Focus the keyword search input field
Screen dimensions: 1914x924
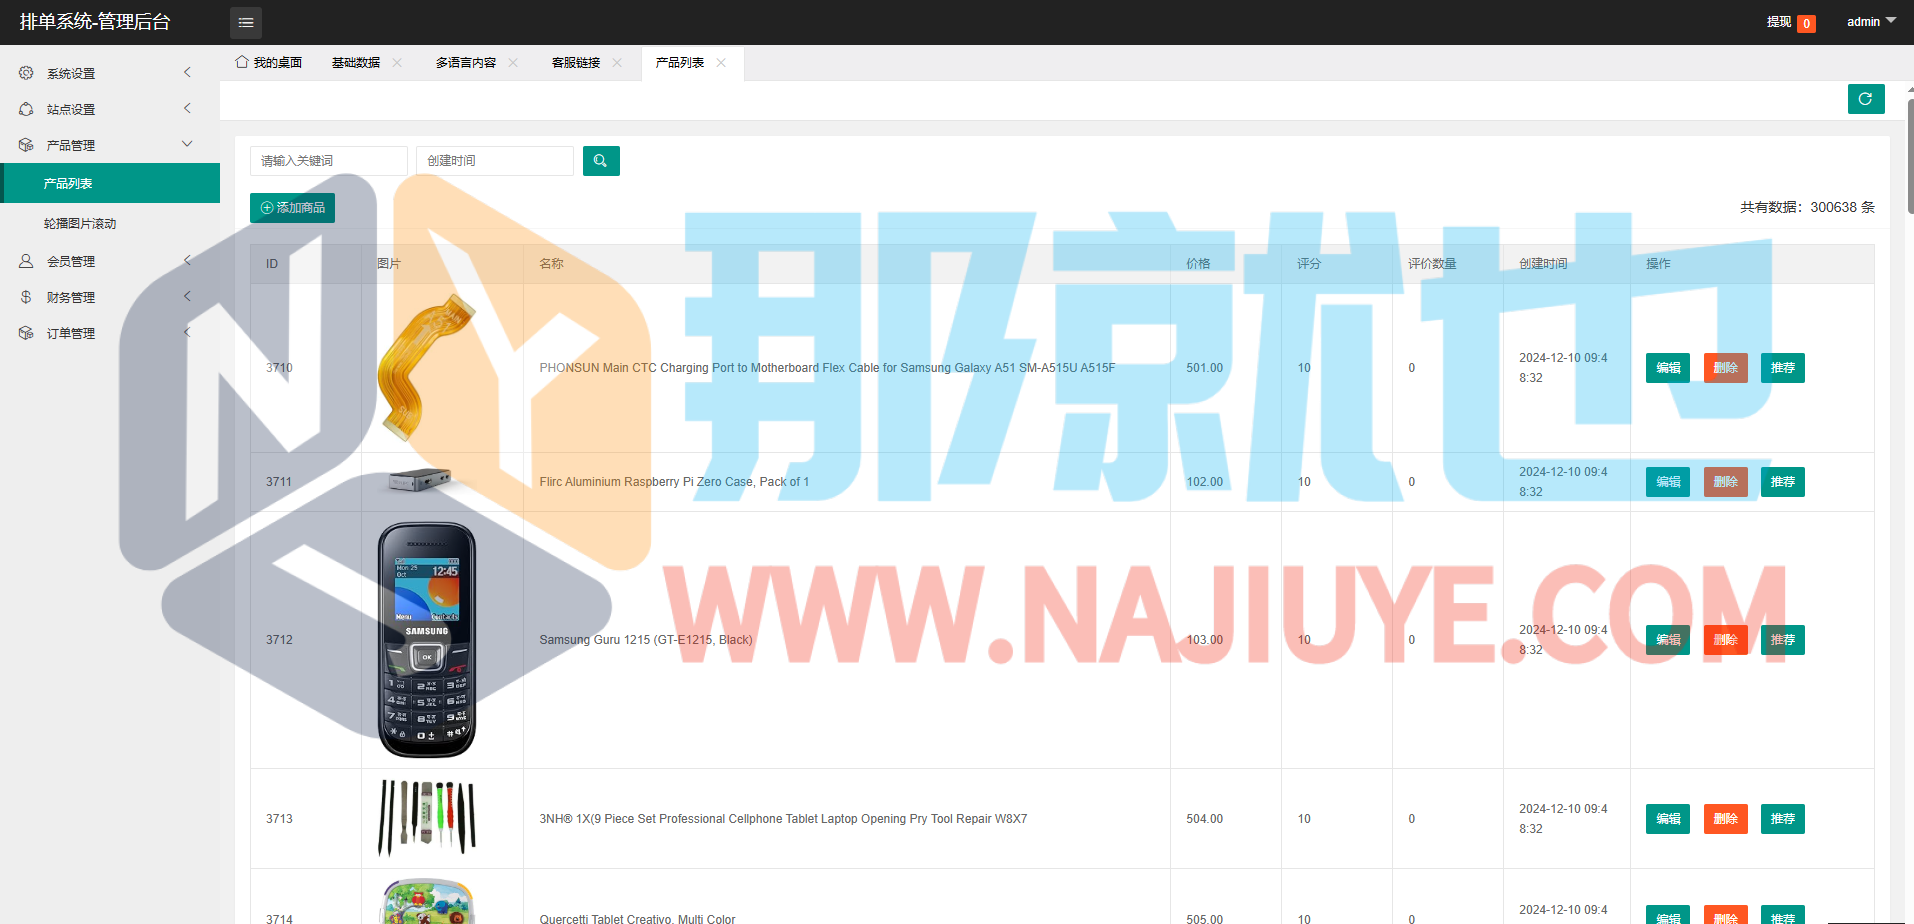tap(328, 161)
